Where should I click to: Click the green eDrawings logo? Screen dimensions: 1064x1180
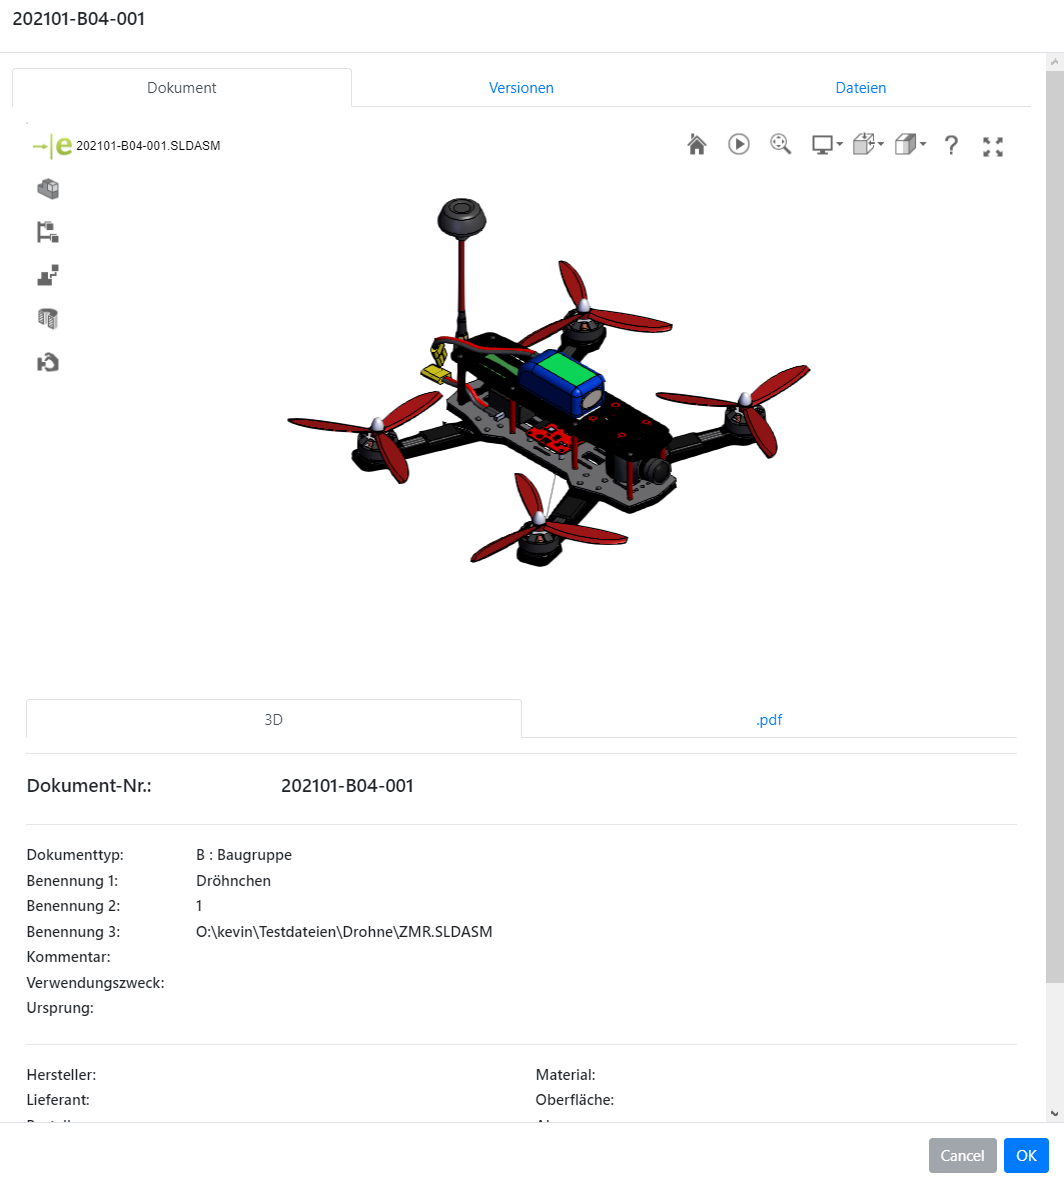pos(53,146)
